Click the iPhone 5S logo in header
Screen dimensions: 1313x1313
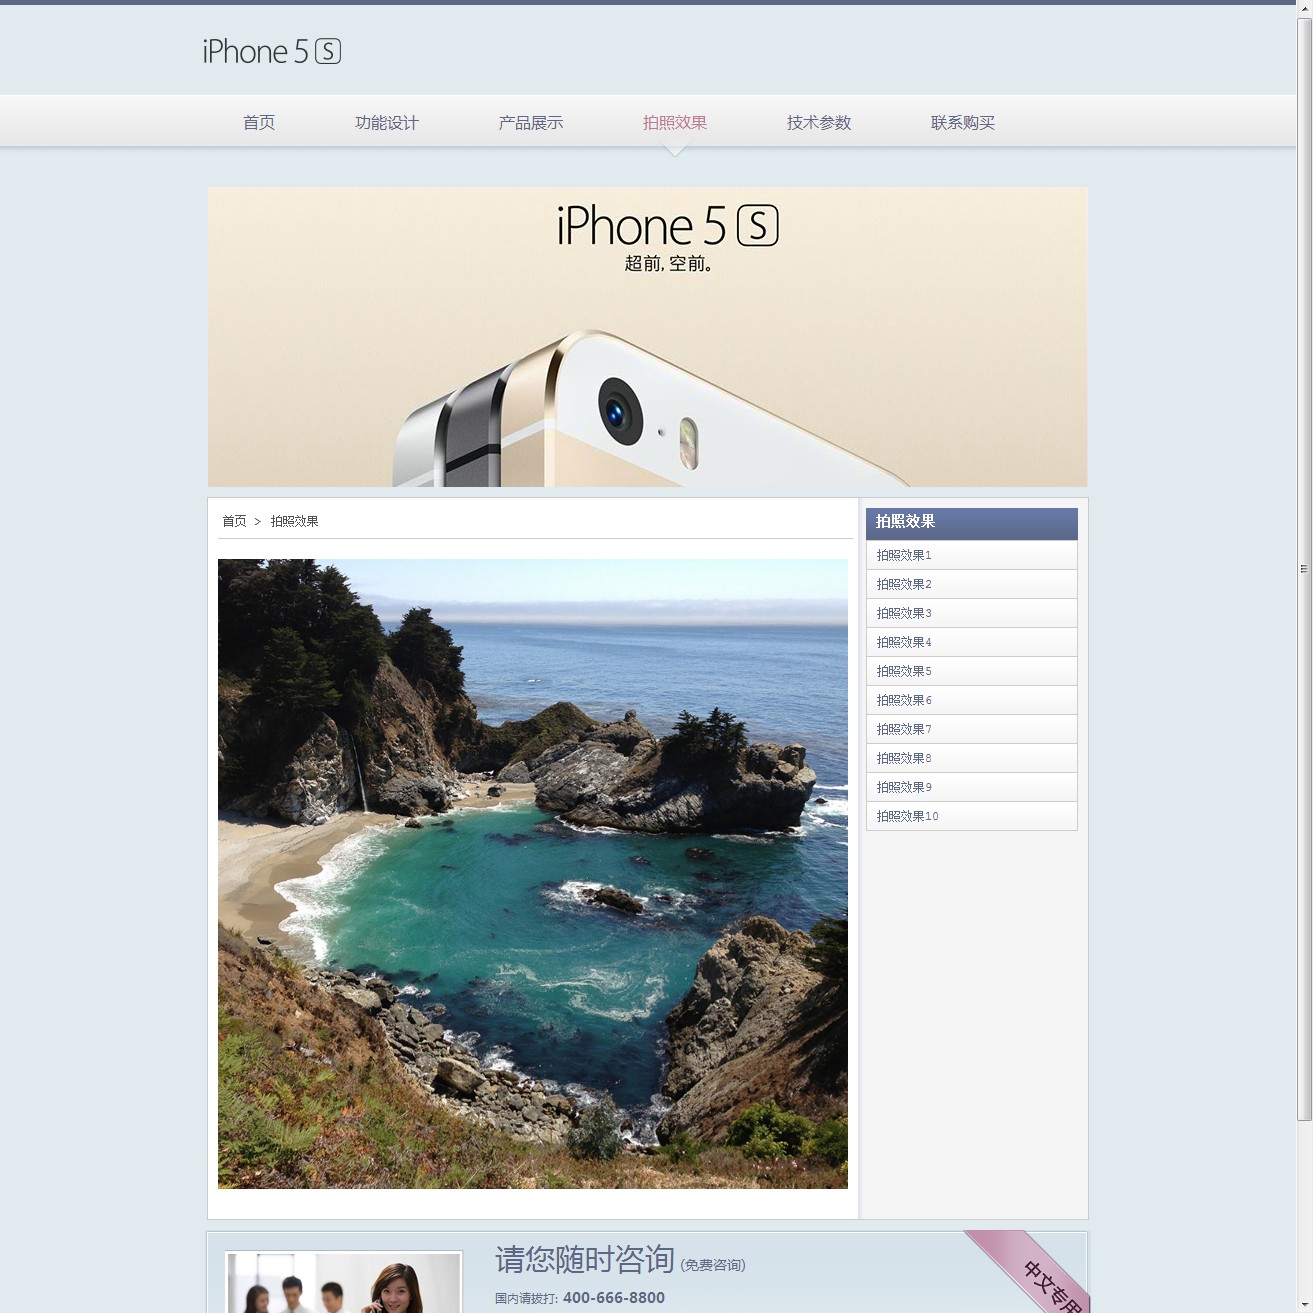point(271,51)
